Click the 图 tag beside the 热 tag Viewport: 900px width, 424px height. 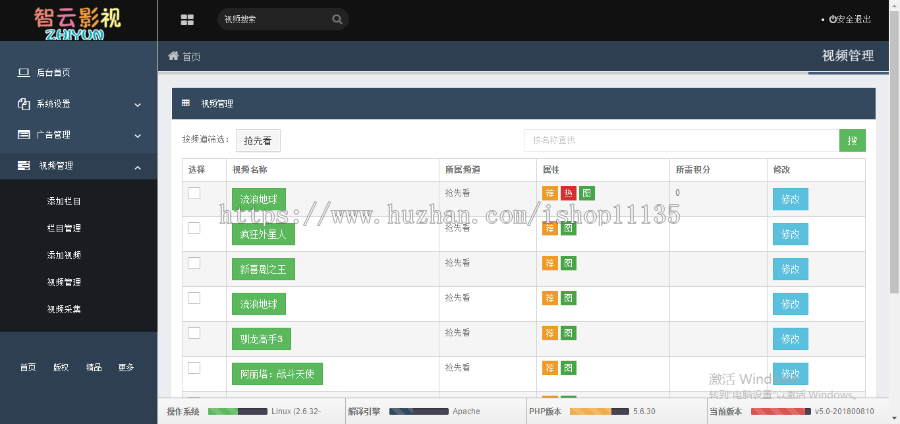click(587, 193)
